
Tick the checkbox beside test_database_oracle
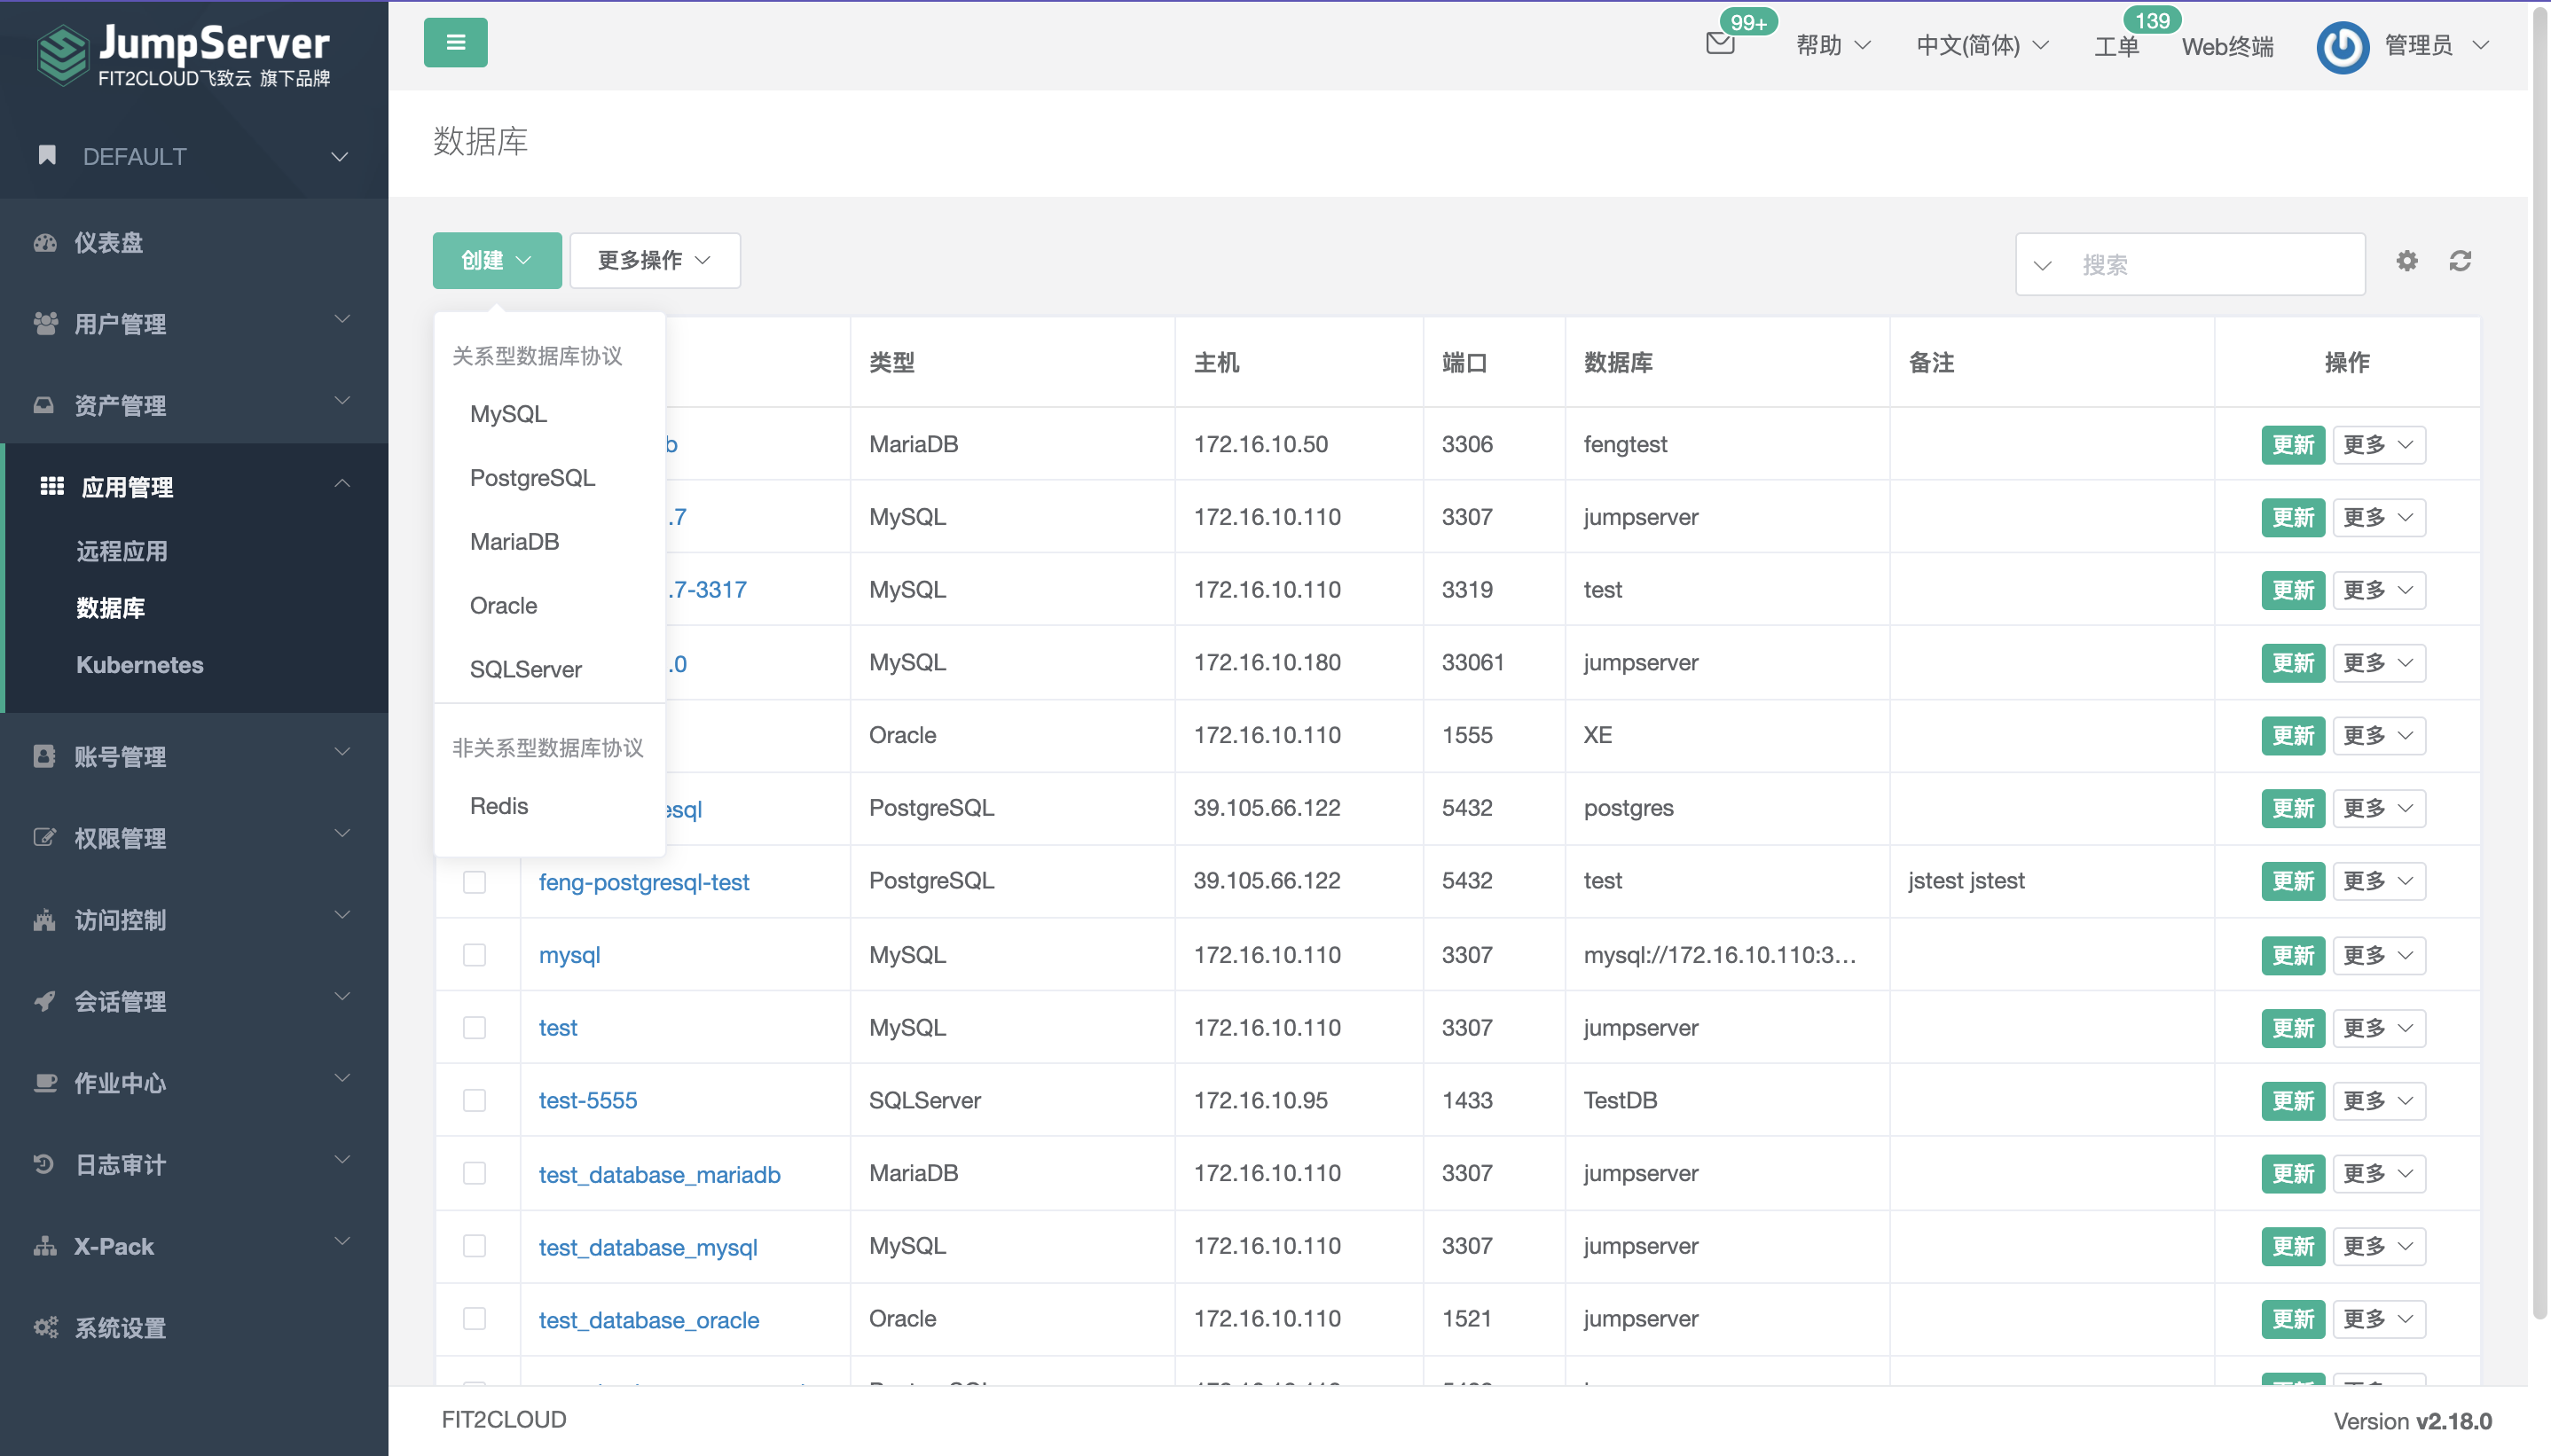click(x=474, y=1319)
